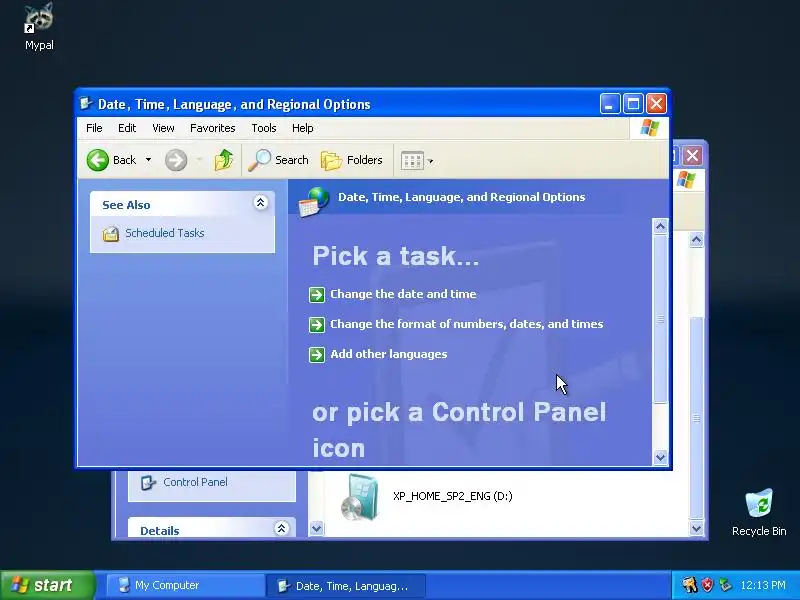Open the Edit menu
Image resolution: width=800 pixels, height=600 pixels.
point(127,128)
